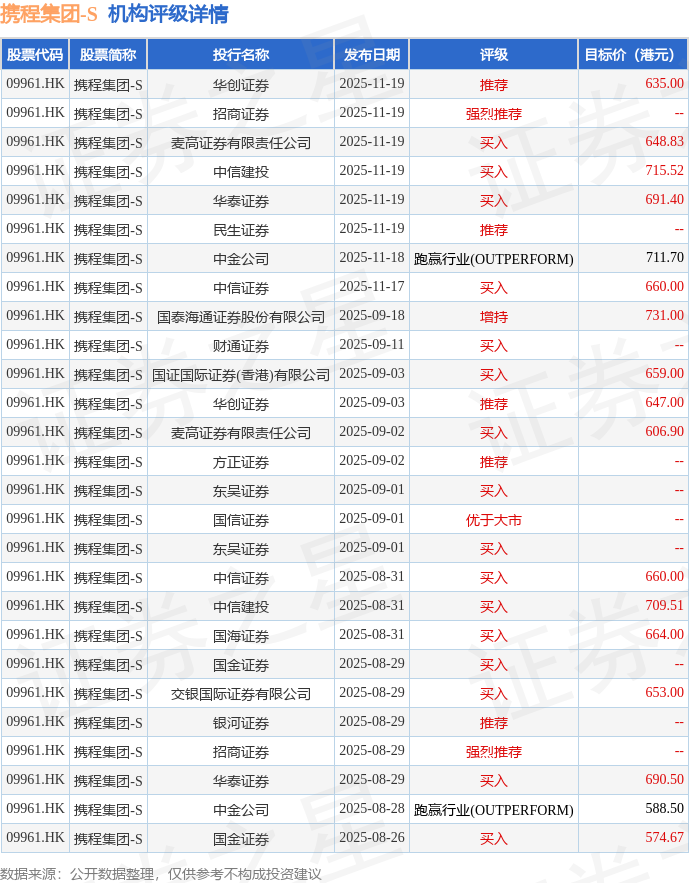
Task: Click the 携程集团-S title text
Action: click(48, 14)
